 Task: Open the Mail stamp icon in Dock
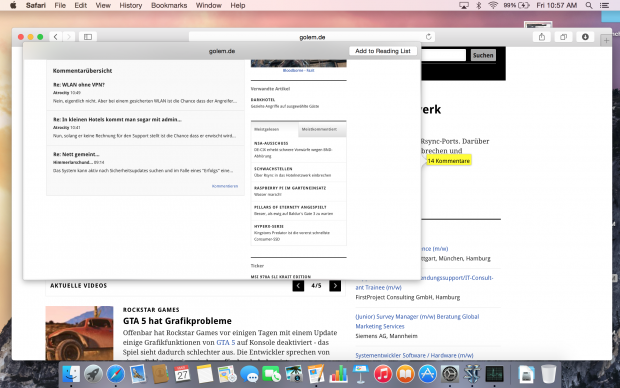click(138, 374)
